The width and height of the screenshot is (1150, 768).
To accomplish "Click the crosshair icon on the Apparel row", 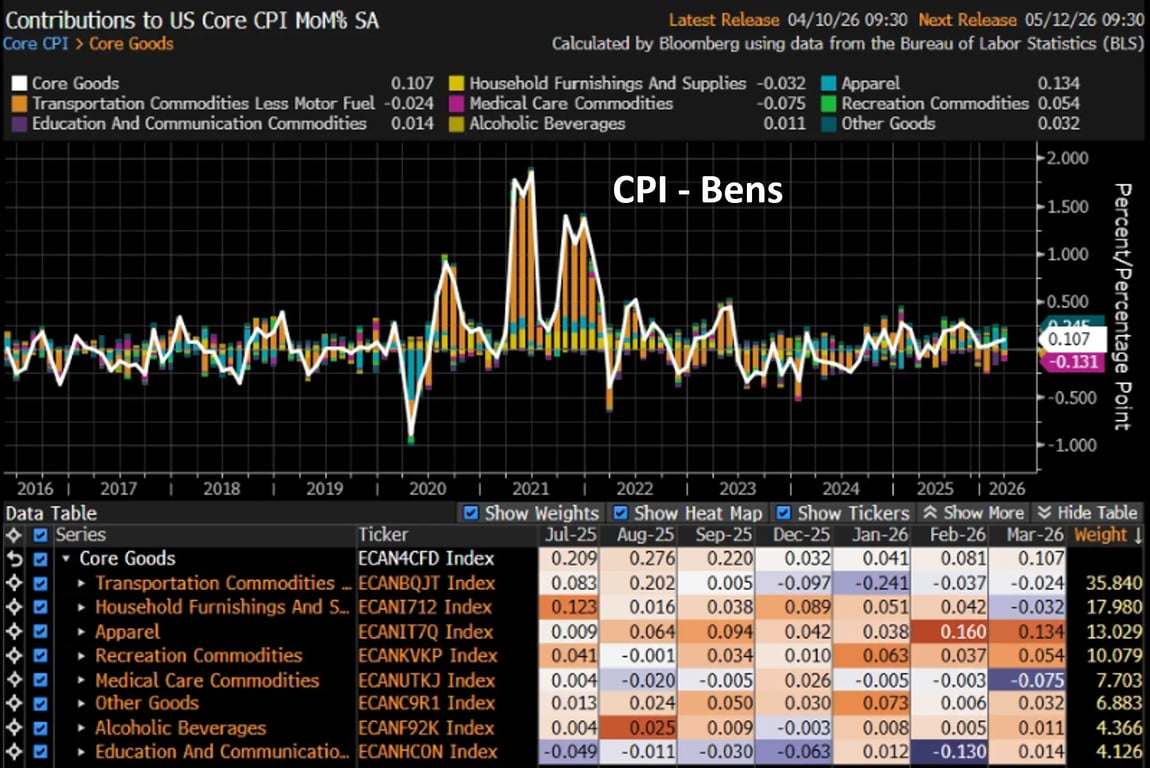I will point(13,632).
